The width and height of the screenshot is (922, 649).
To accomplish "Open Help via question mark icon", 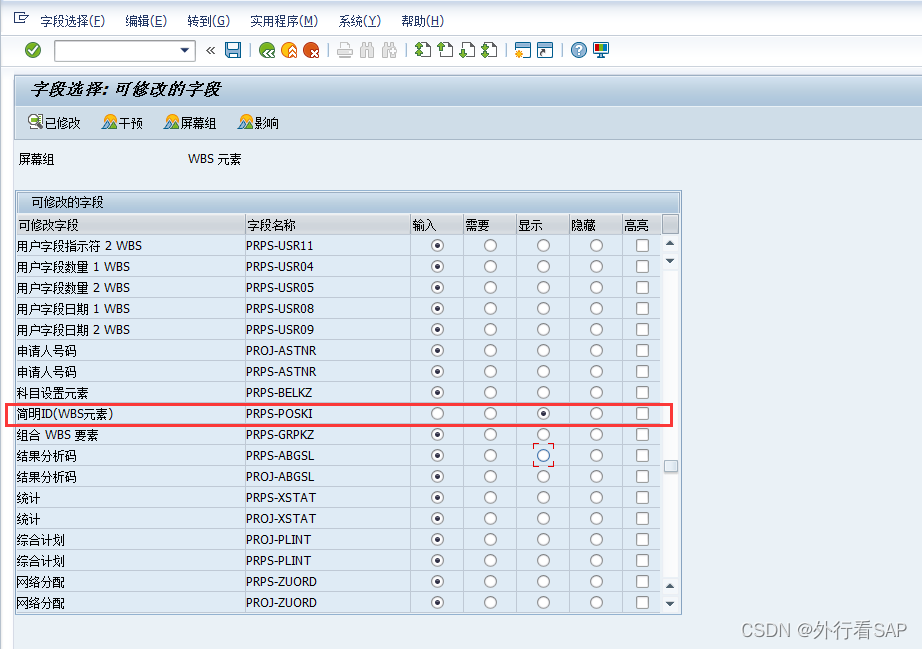I will click(x=579, y=51).
